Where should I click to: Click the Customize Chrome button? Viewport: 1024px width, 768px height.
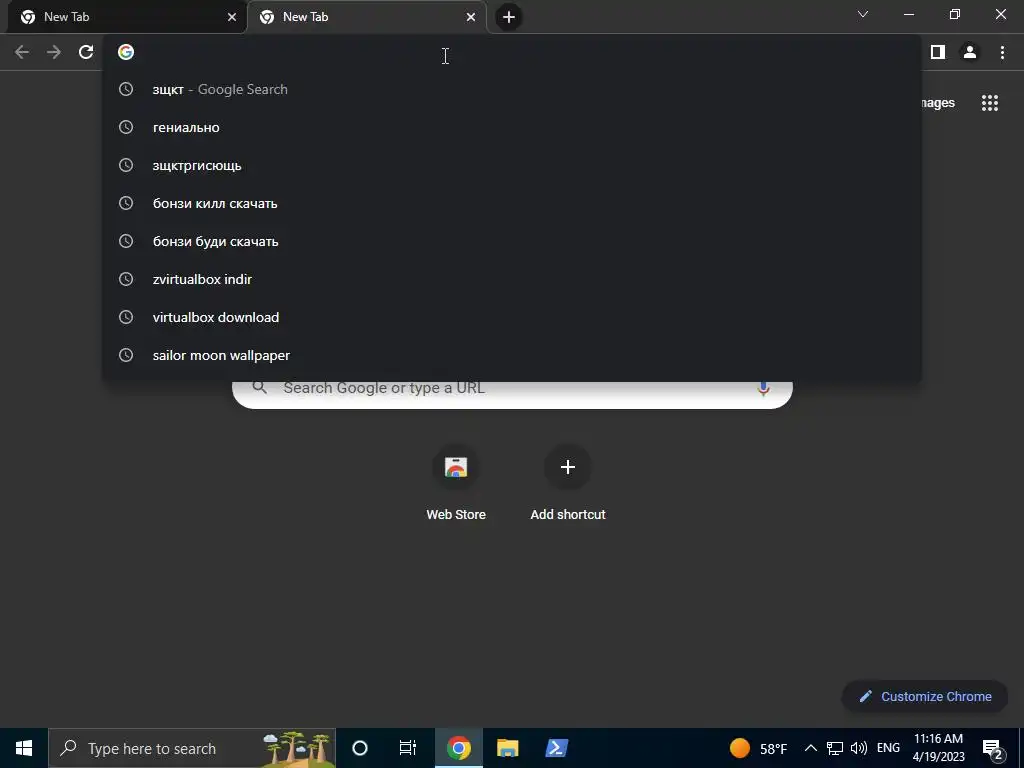[x=925, y=696]
